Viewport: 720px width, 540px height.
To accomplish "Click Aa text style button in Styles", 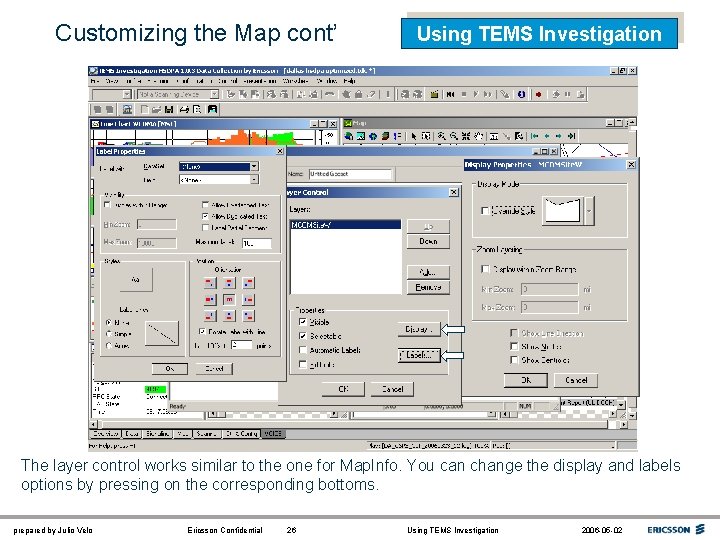I will [135, 280].
